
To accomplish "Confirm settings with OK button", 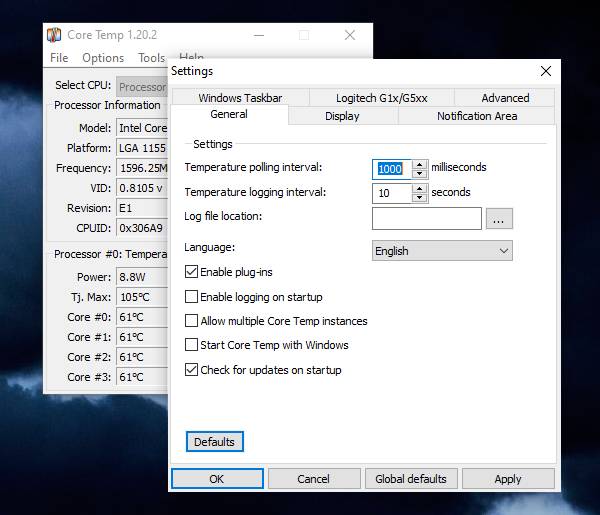I will 217,479.
